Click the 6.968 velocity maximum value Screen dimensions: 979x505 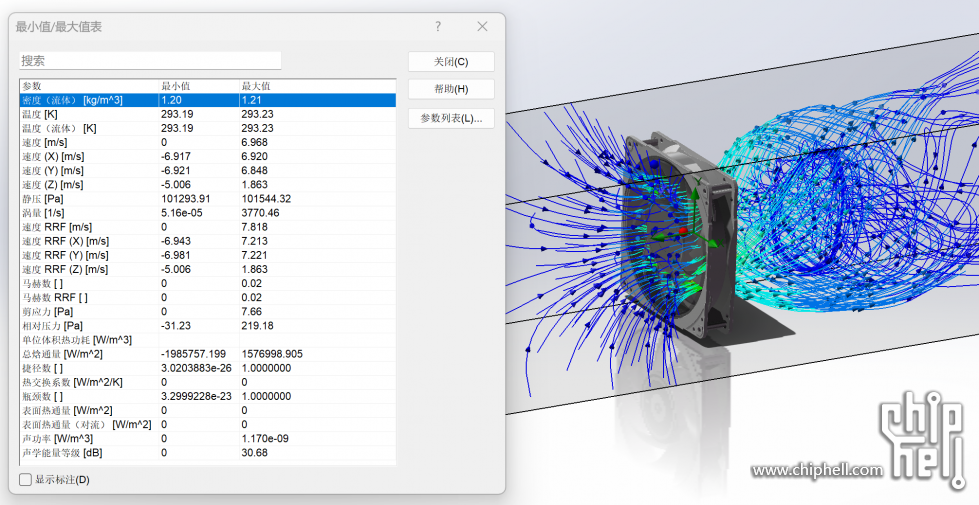(x=255, y=142)
